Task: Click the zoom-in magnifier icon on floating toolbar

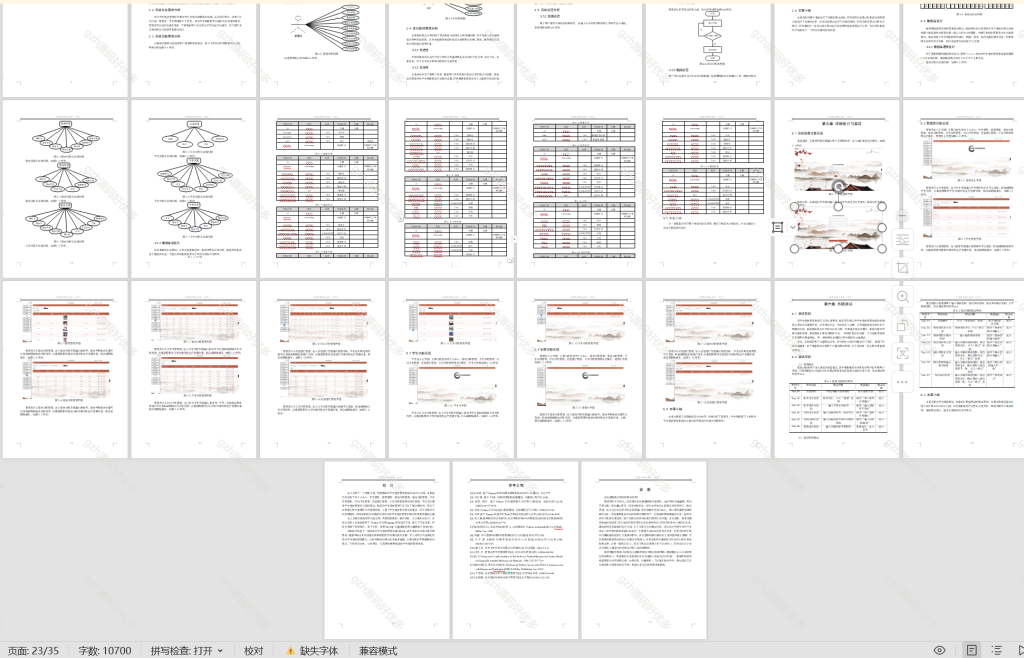Action: [903, 297]
